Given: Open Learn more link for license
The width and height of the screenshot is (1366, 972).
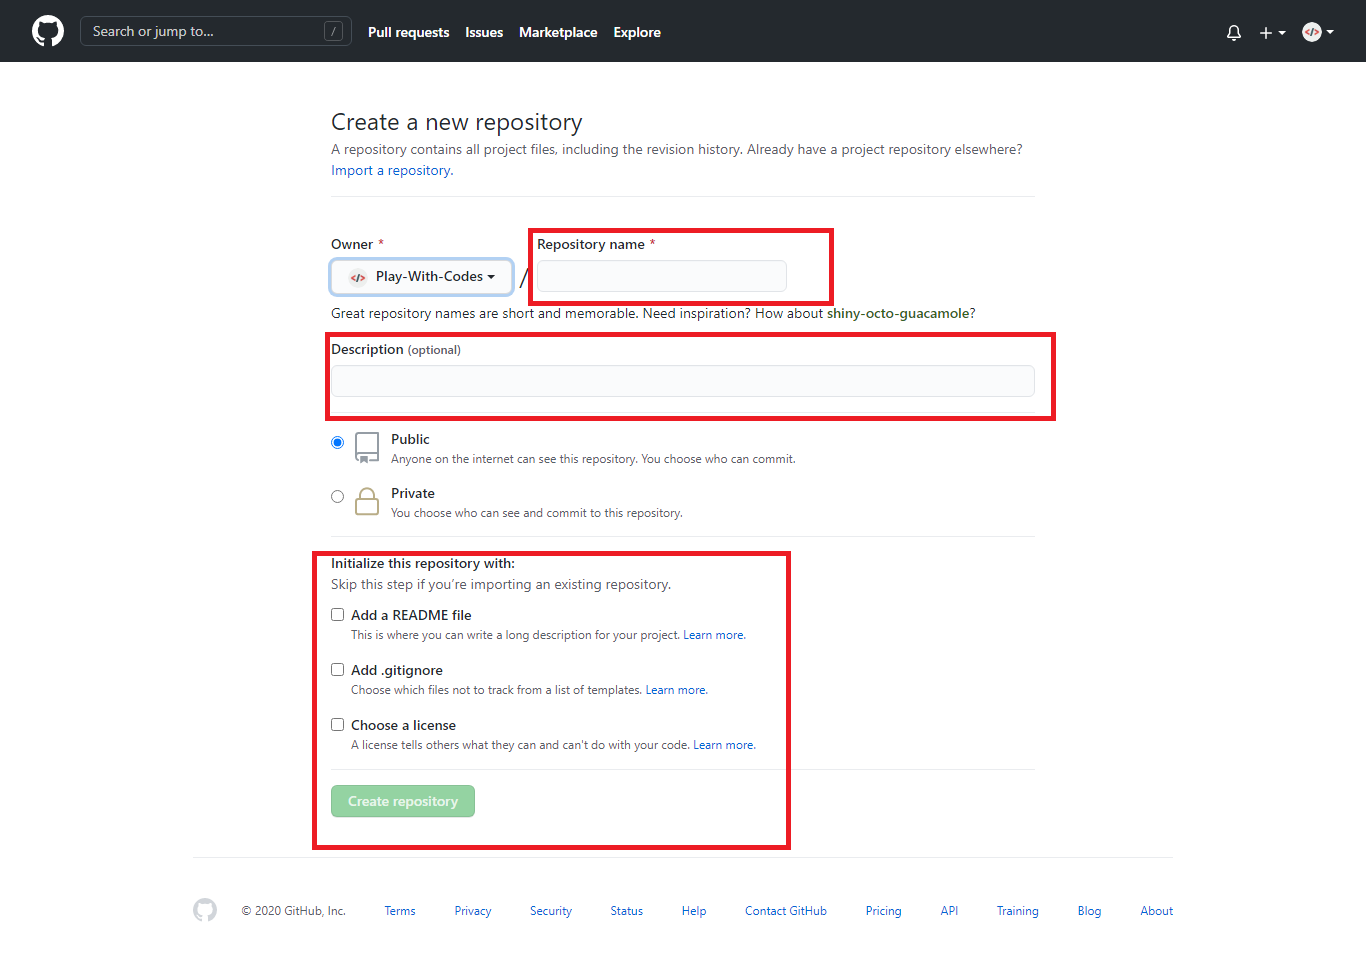Looking at the screenshot, I should (x=724, y=745).
